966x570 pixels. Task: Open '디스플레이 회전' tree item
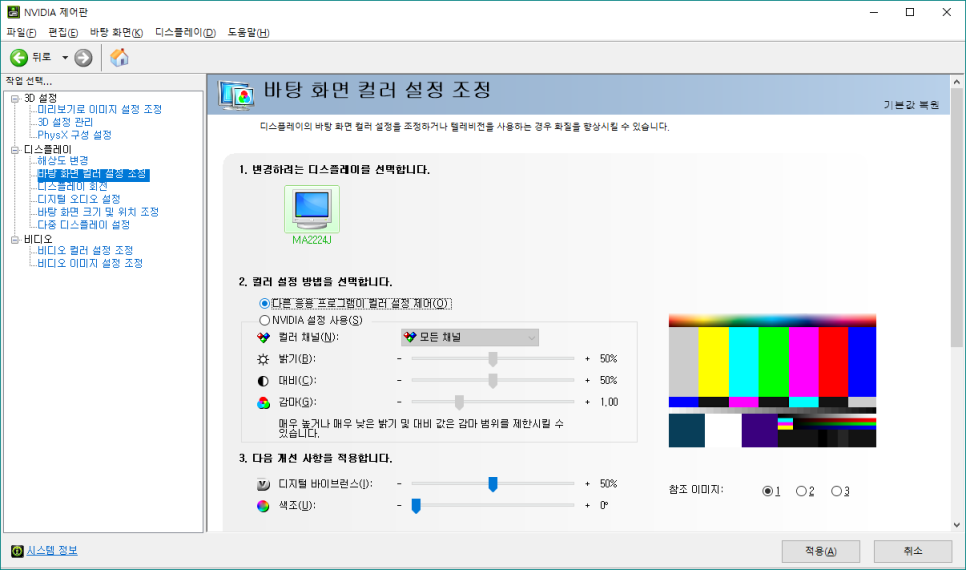tap(72, 186)
